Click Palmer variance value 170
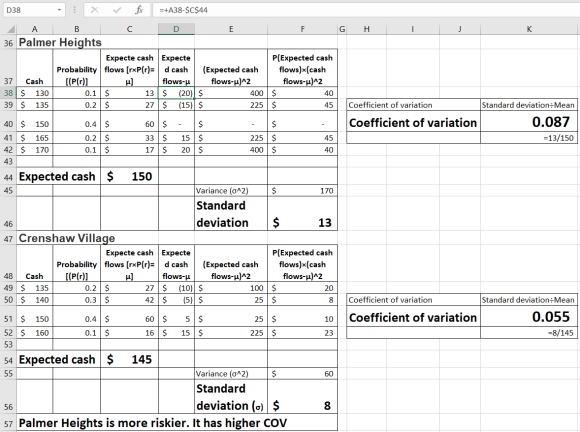The image size is (580, 432). pyautogui.click(x=303, y=191)
